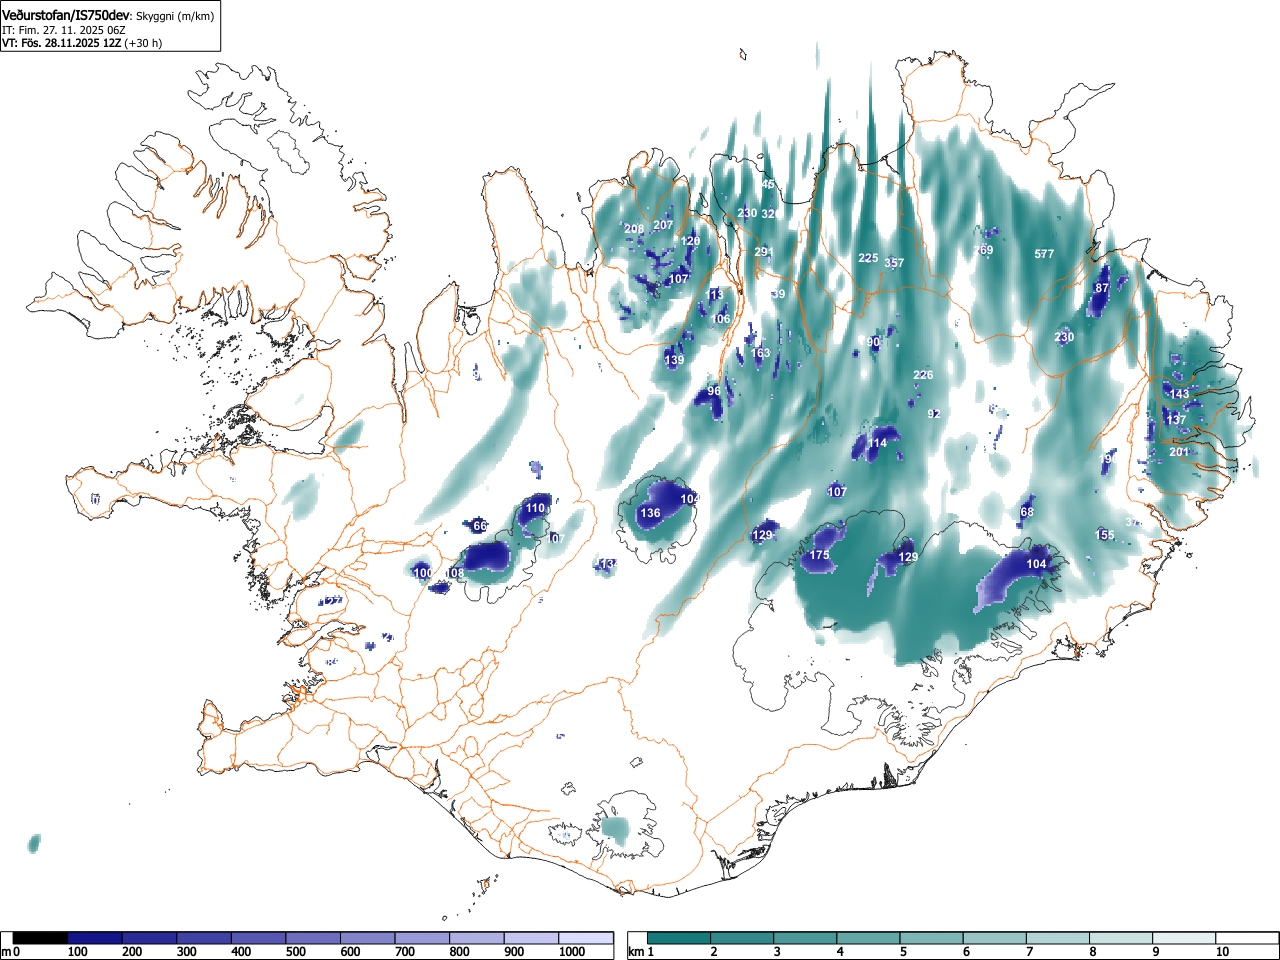Click the visibility value '291' on map
Image resolution: width=1280 pixels, height=960 pixels.
[x=764, y=252]
